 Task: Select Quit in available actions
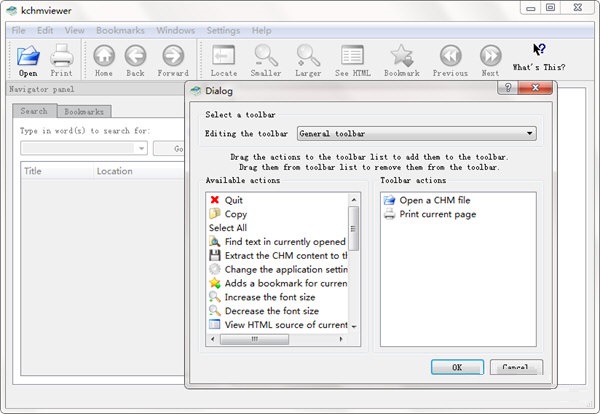coord(233,200)
